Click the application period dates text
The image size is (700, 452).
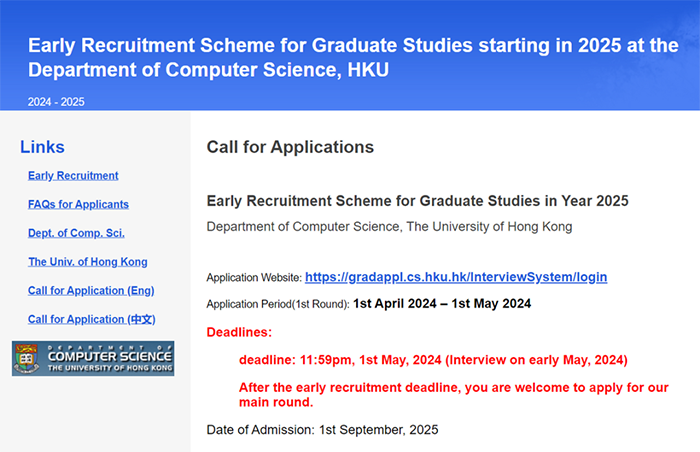442,304
